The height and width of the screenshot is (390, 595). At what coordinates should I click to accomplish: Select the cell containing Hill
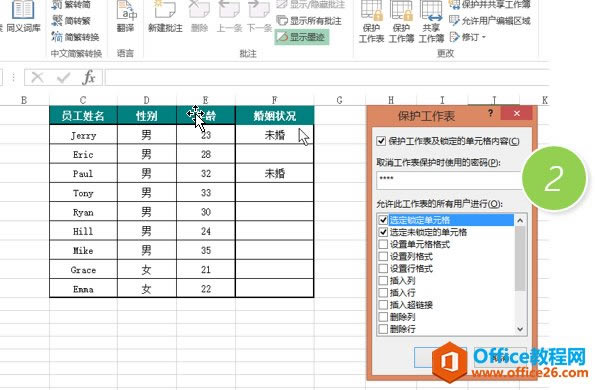[x=83, y=231]
